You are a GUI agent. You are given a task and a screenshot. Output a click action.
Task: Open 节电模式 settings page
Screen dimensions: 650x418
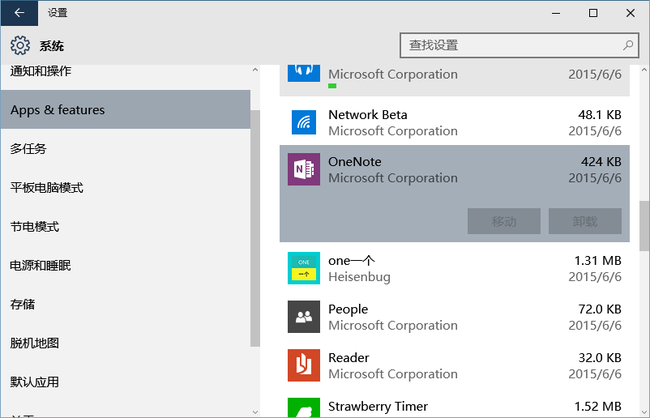[125, 226]
